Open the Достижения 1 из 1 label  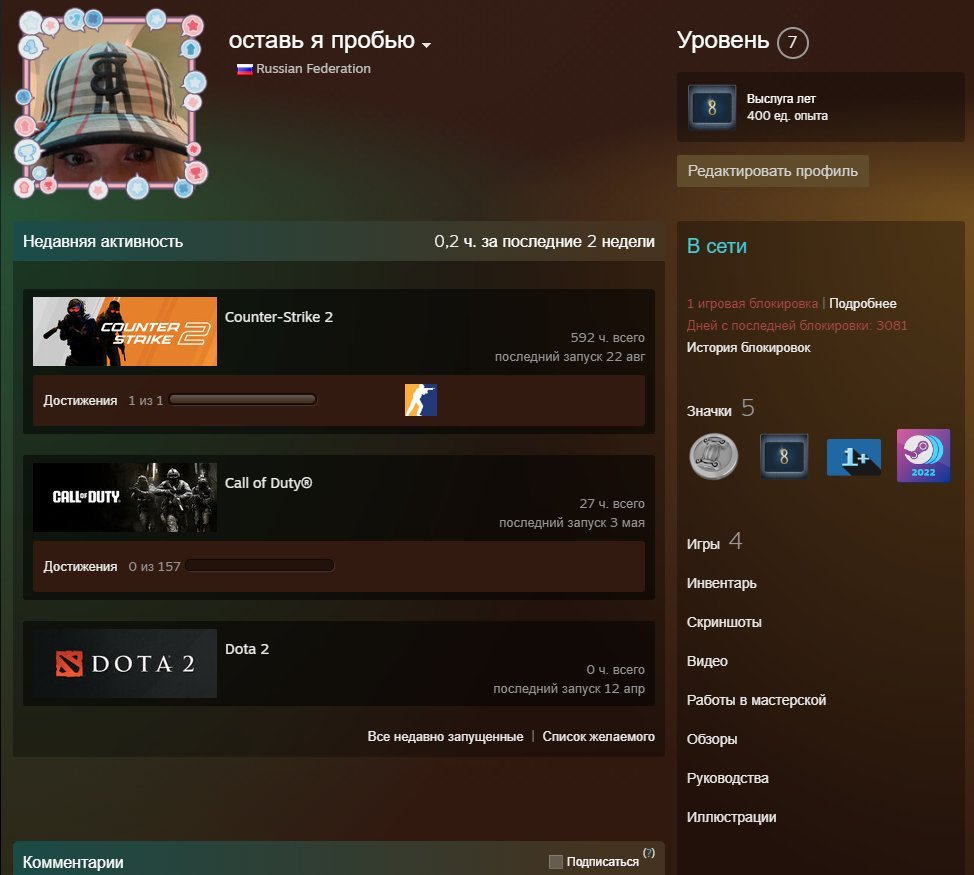click(102, 401)
